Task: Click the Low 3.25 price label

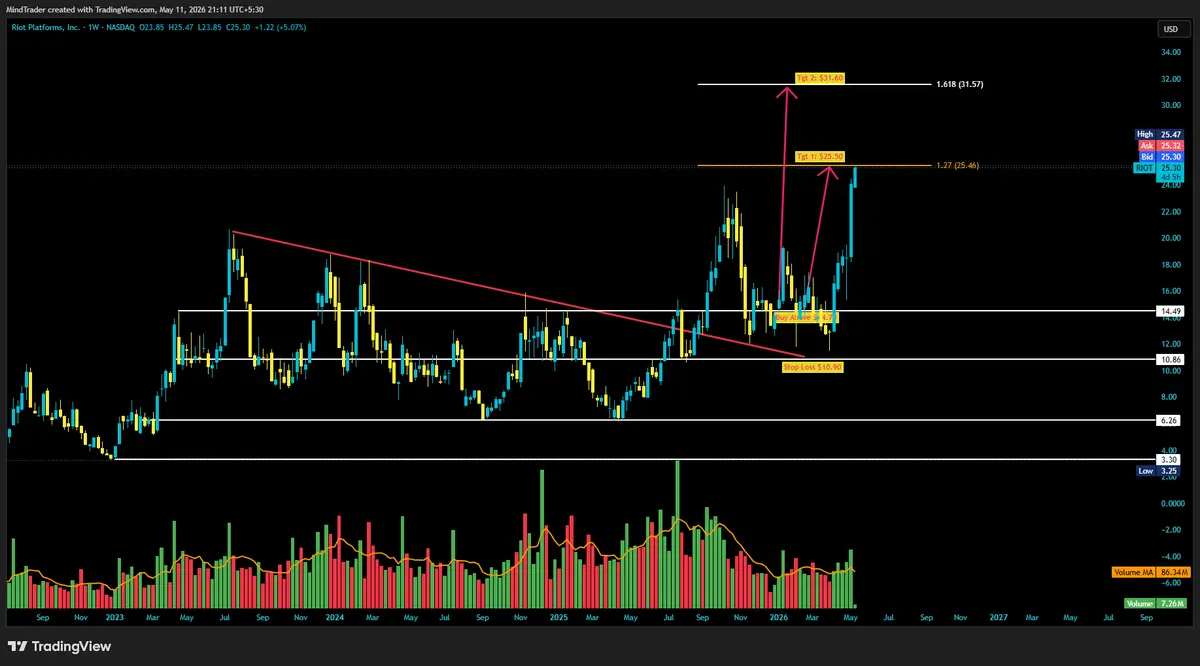Action: click(x=1160, y=470)
